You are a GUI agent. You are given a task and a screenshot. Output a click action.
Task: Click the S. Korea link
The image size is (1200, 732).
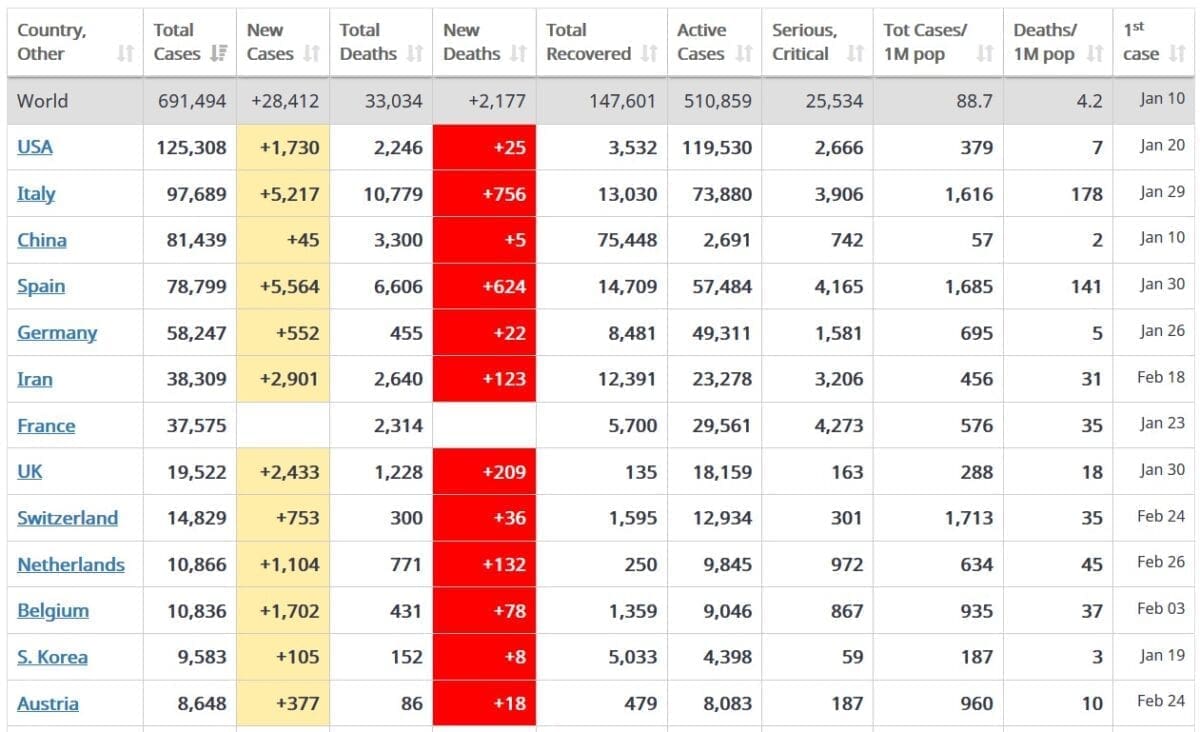tap(52, 657)
